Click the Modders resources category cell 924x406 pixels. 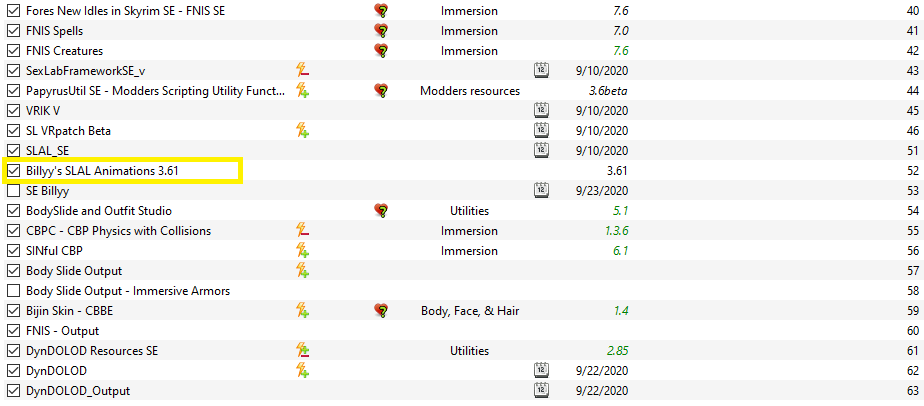[x=470, y=91]
